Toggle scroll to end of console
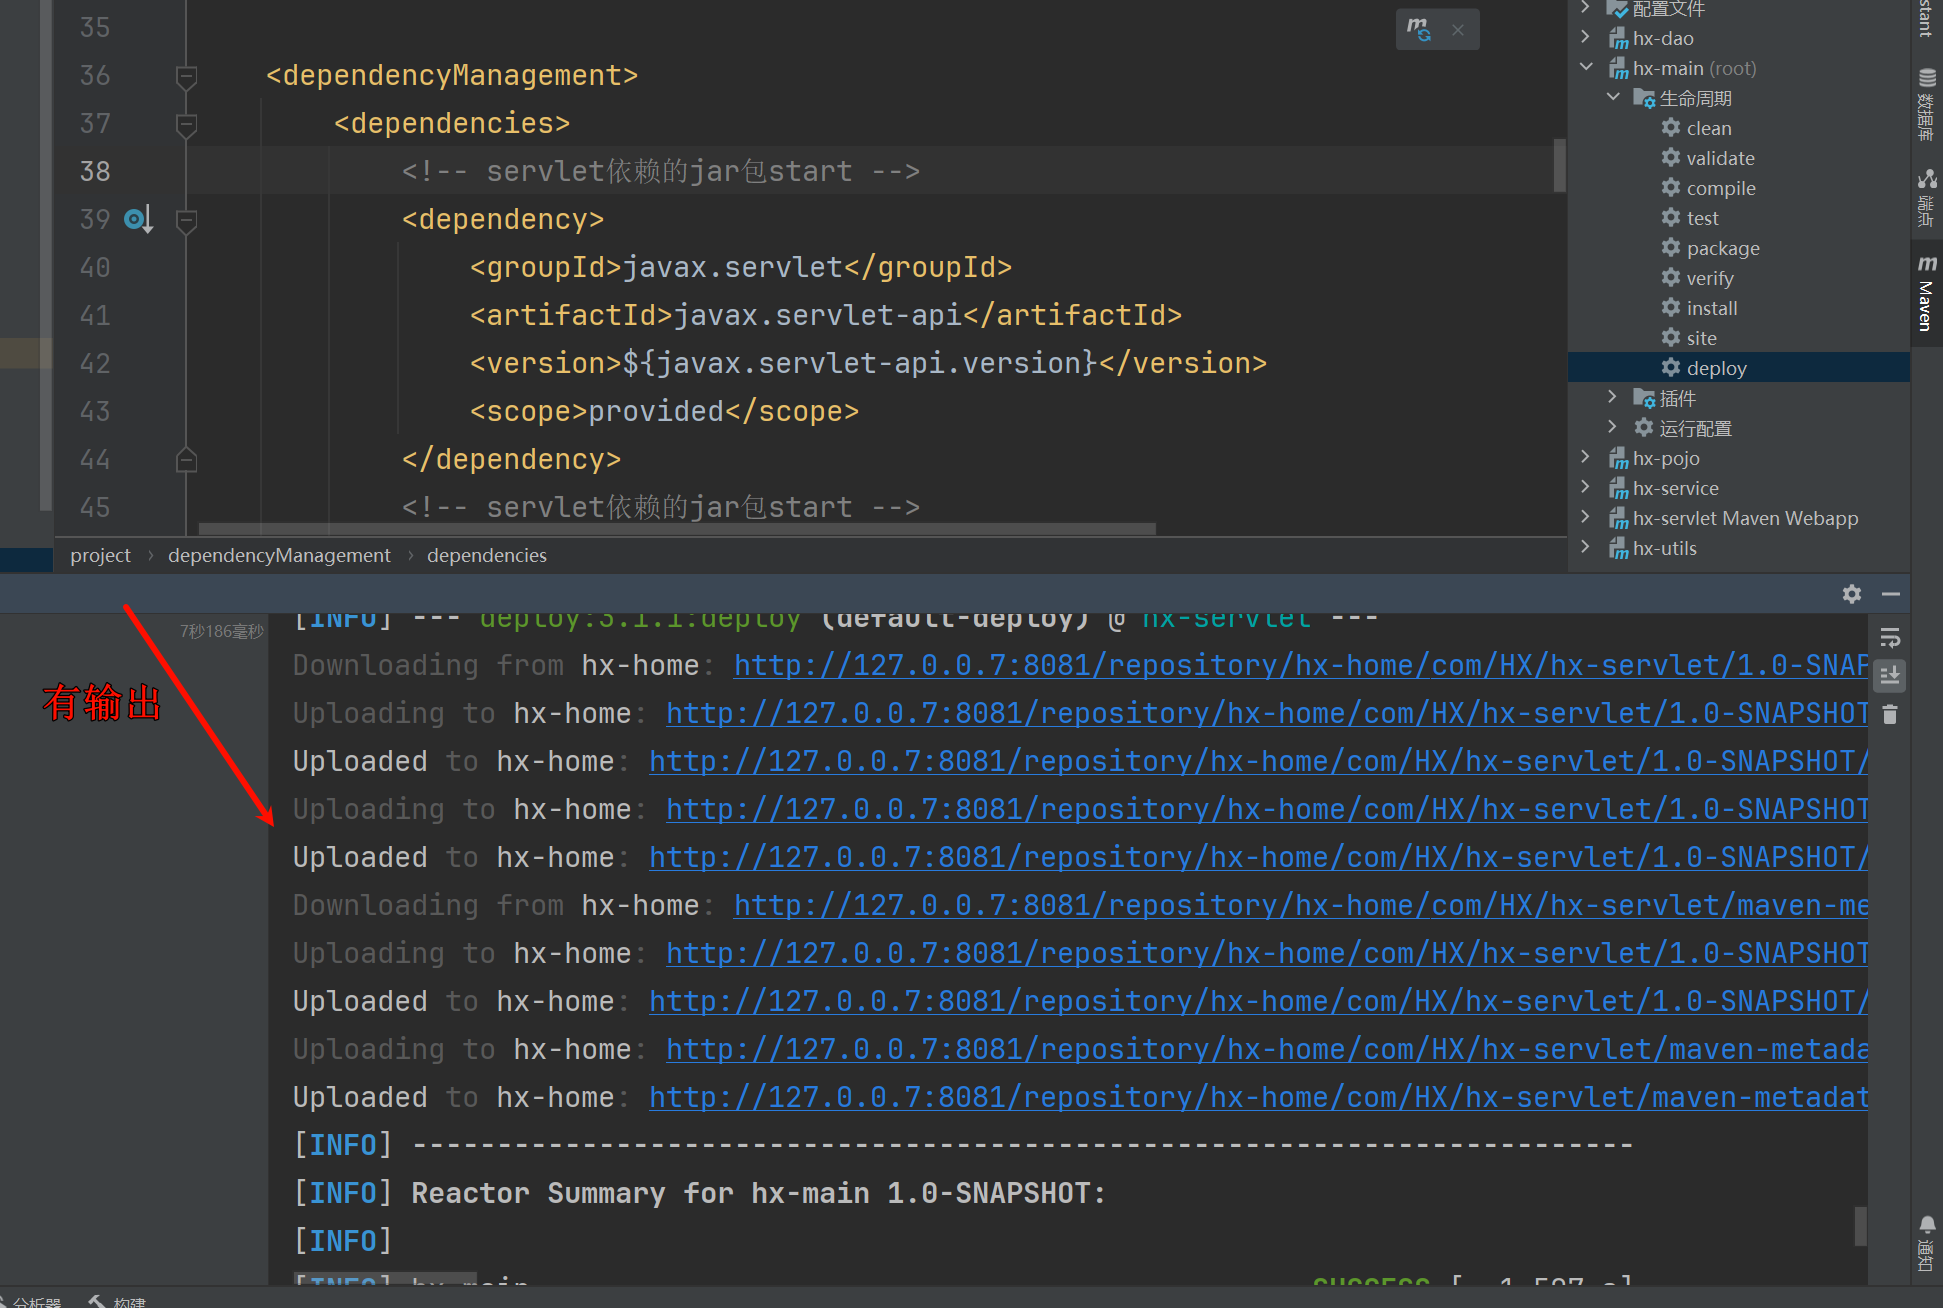This screenshot has height=1308, width=1943. click(1890, 676)
